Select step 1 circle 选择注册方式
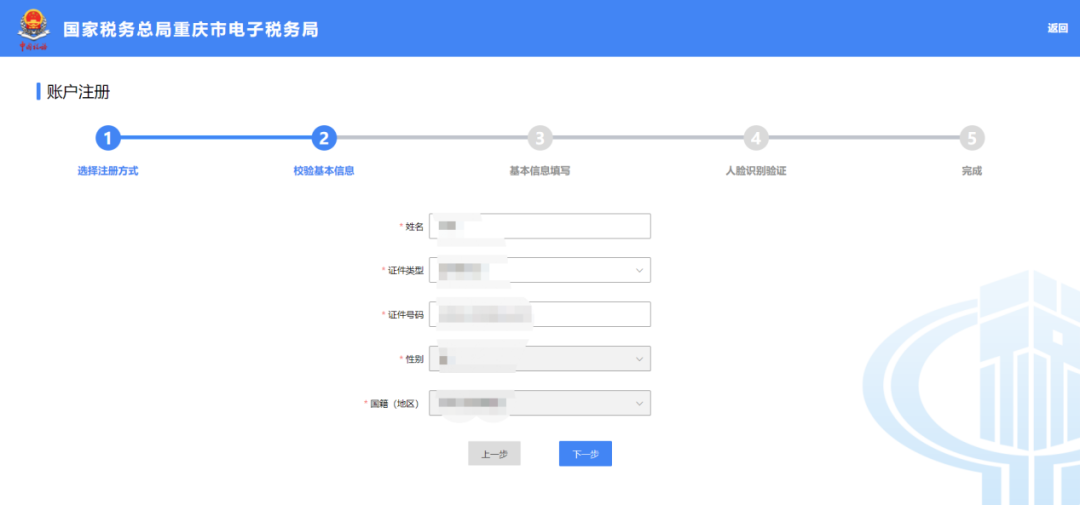Screen dimensions: 1080x505 107,138
